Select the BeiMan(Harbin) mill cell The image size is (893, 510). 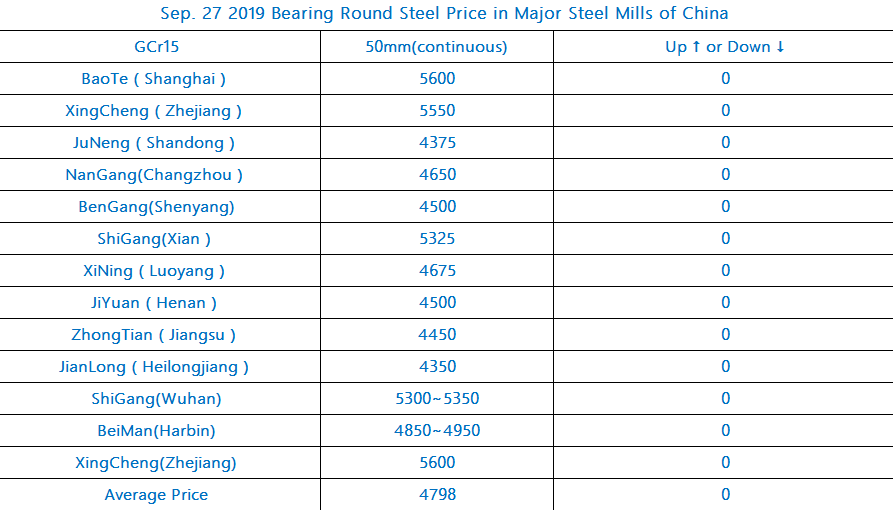point(156,431)
